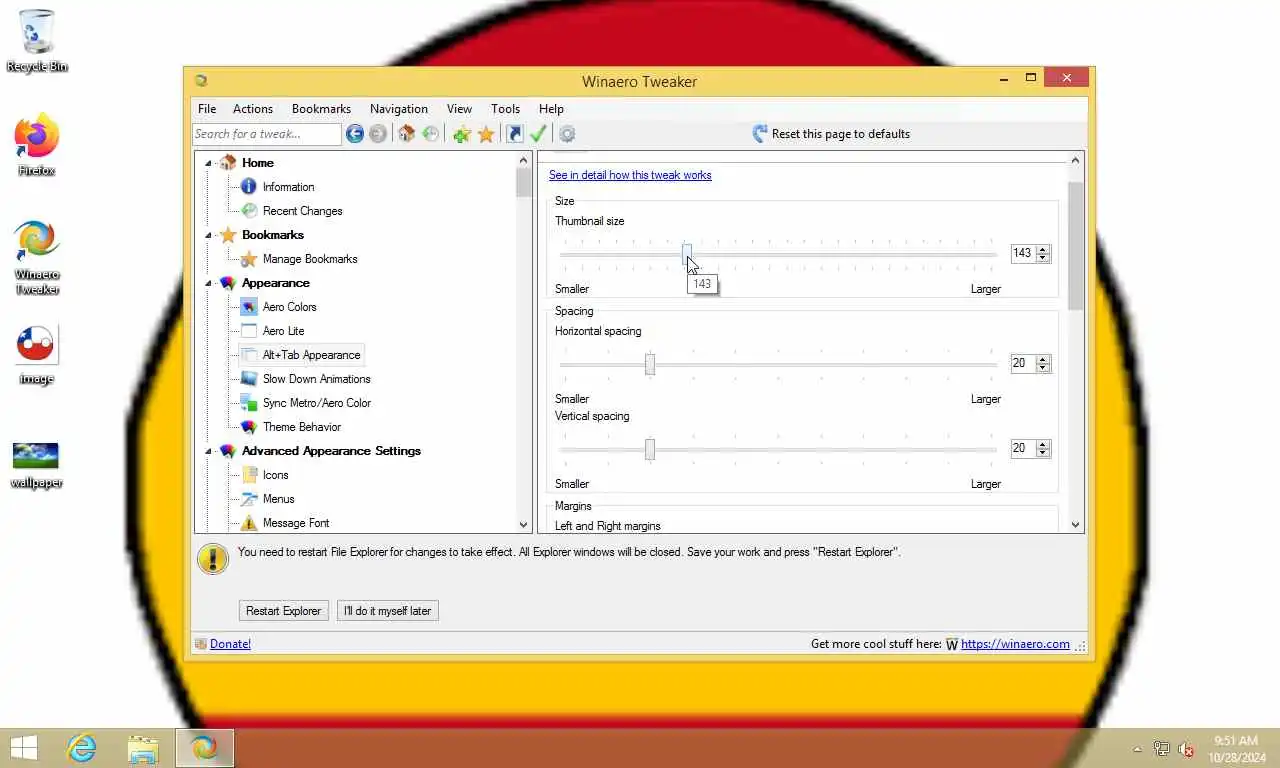Open See in detail how this tweak works
Screen dimensions: 1280x768
[x=630, y=175]
